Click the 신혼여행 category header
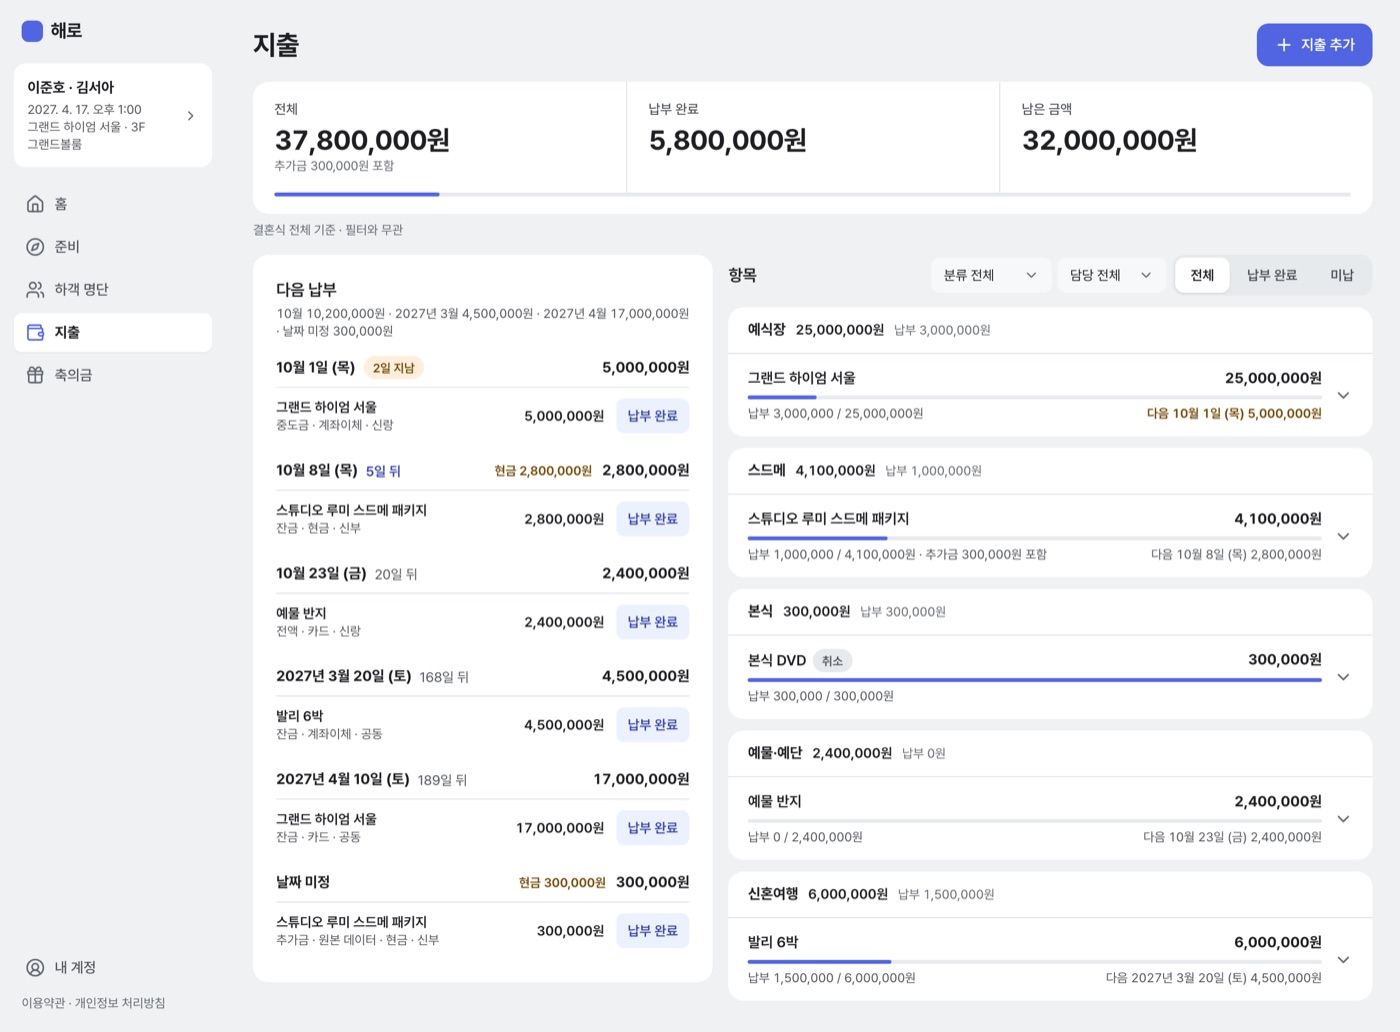 tap(1050, 894)
